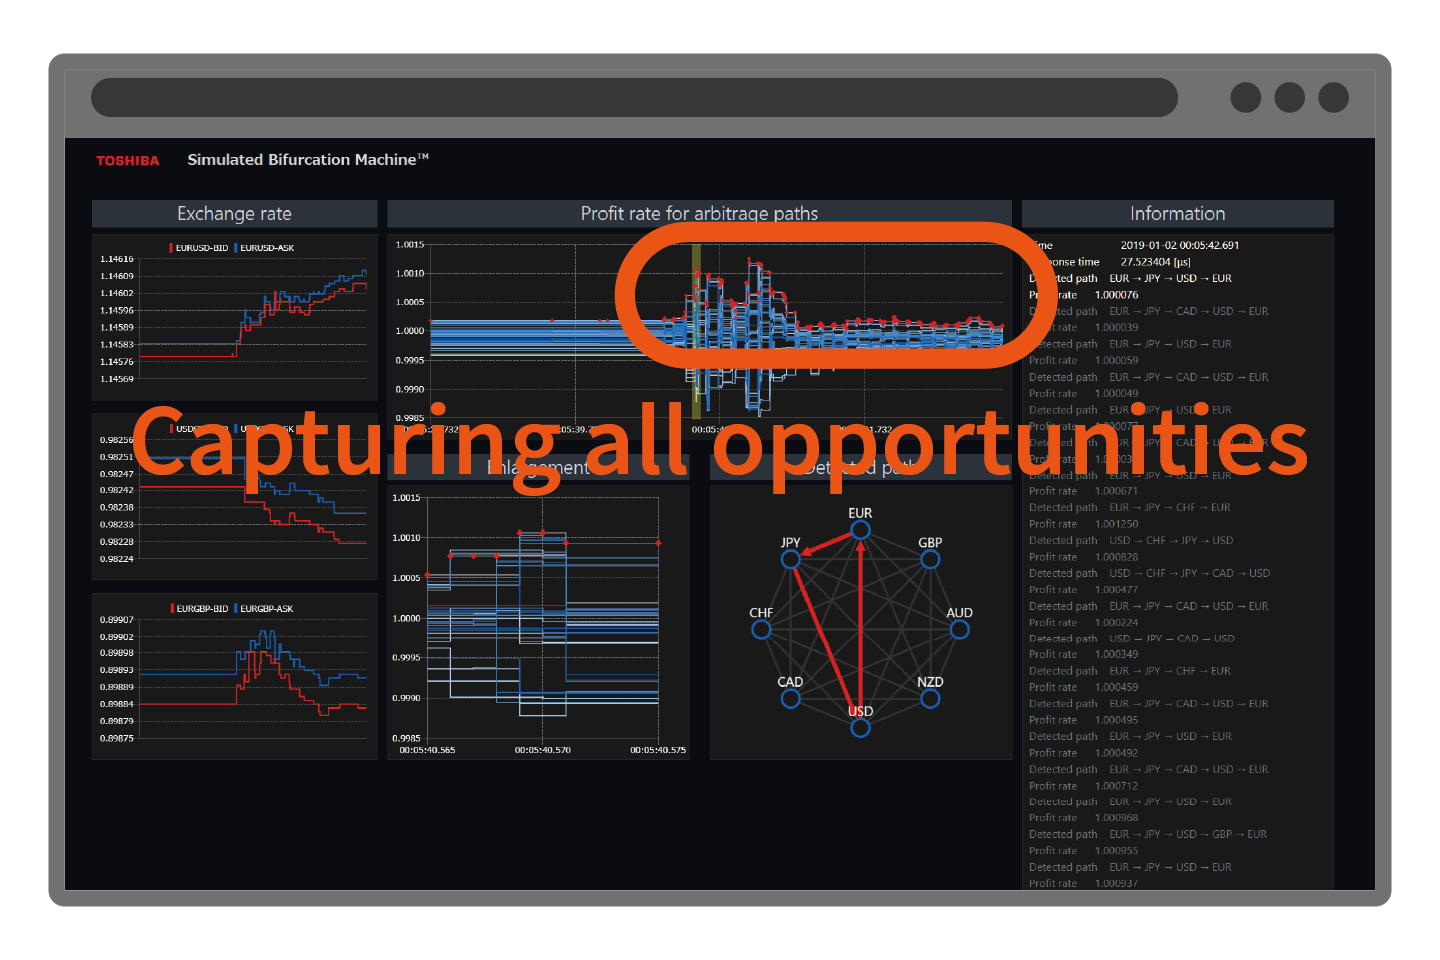This screenshot has width=1440, height=960.
Task: Click the Simulated Bifurcation Machine title
Action: (x=308, y=160)
